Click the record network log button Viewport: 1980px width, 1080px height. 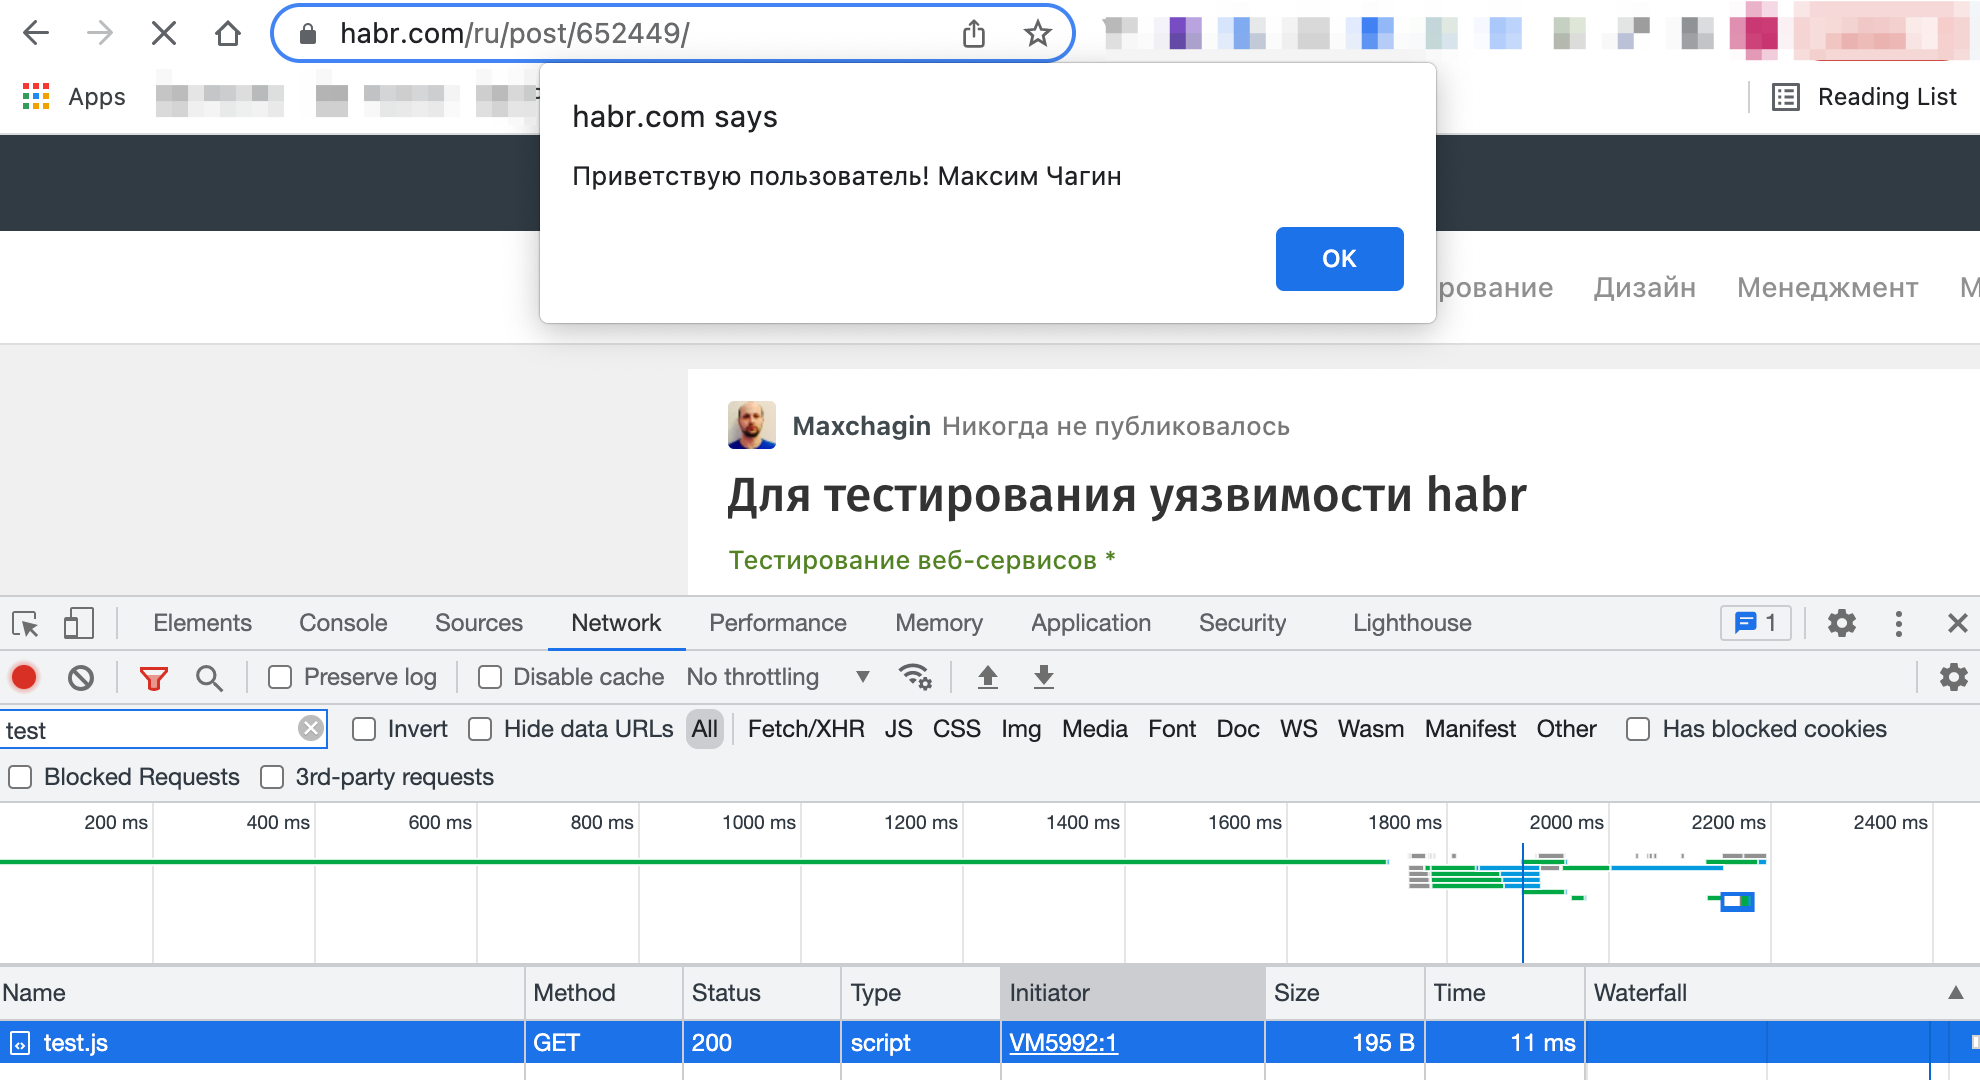24,677
